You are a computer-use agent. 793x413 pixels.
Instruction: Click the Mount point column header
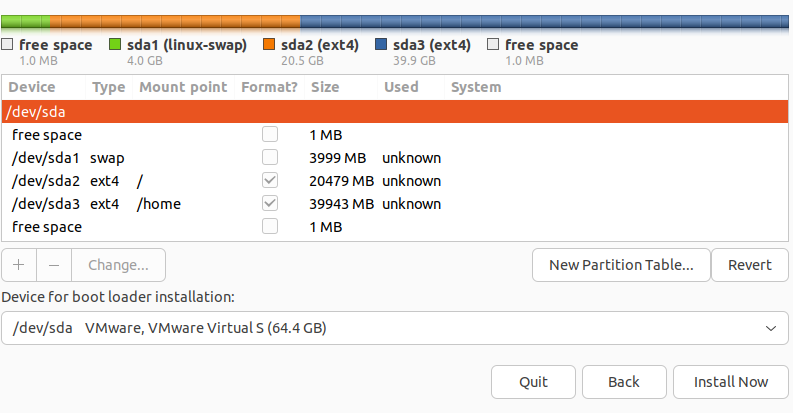click(x=183, y=87)
